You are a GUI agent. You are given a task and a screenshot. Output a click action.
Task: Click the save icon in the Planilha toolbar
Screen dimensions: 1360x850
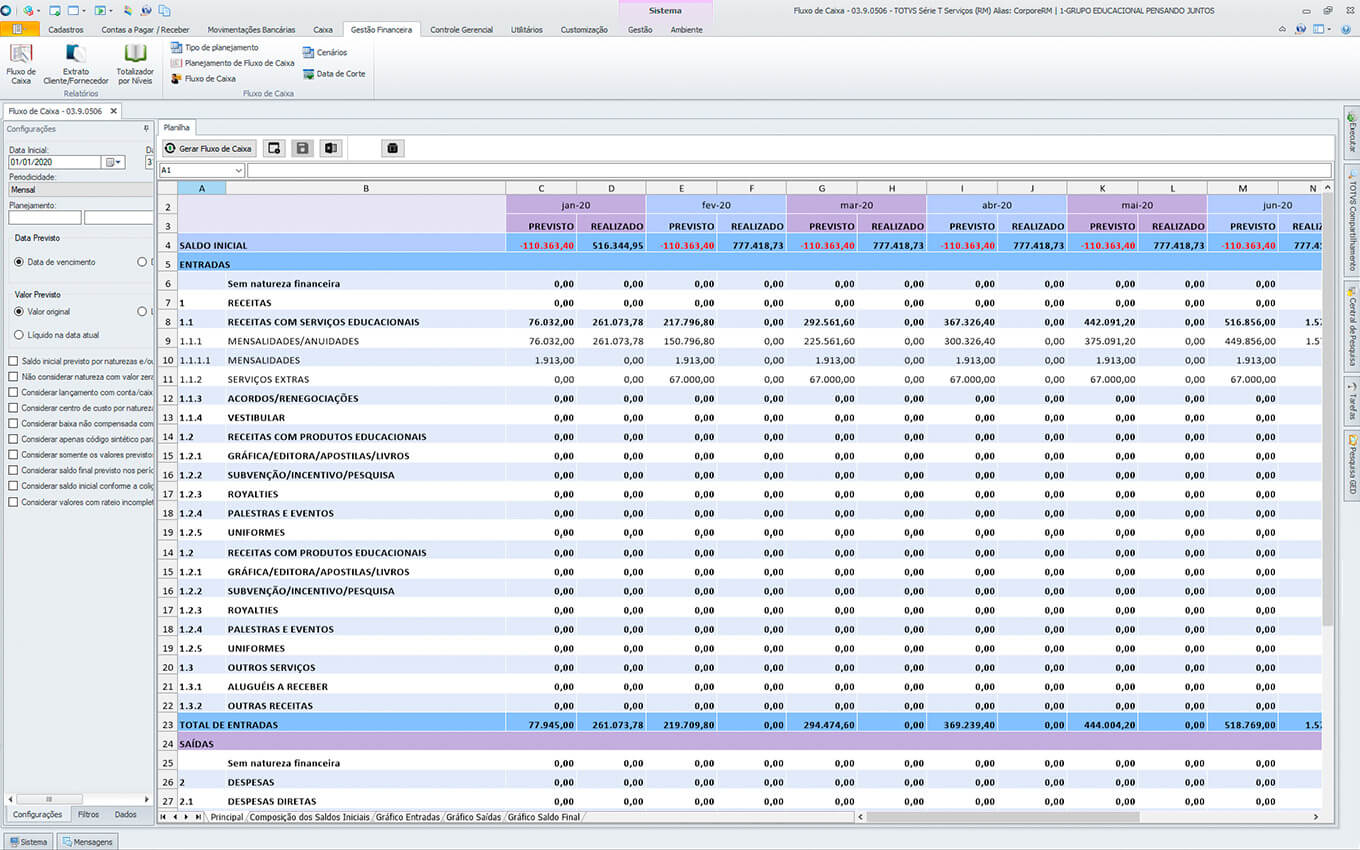(302, 148)
